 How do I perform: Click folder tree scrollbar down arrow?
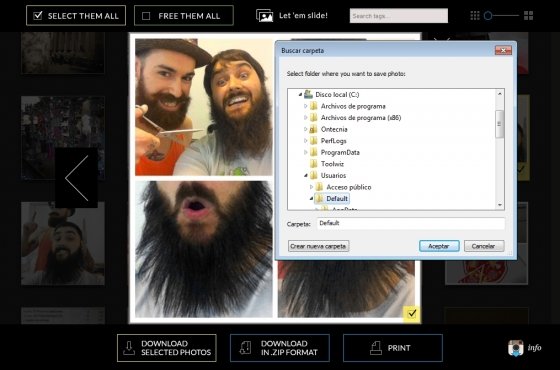pyautogui.click(x=500, y=205)
